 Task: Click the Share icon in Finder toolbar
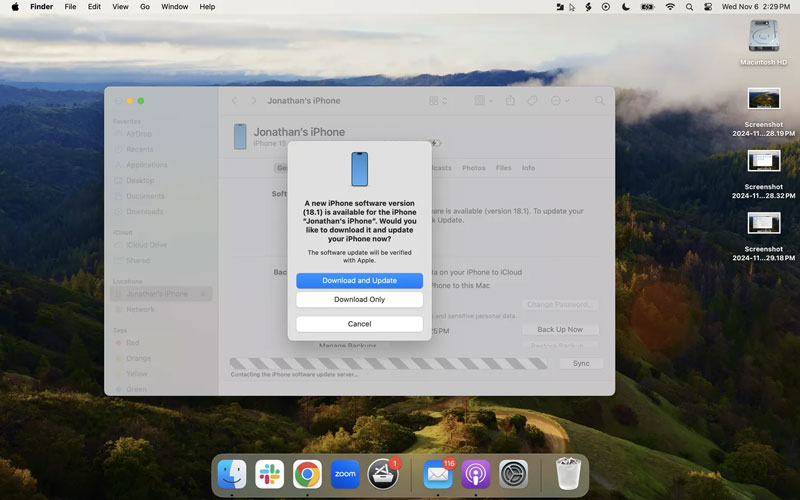pyautogui.click(x=510, y=101)
